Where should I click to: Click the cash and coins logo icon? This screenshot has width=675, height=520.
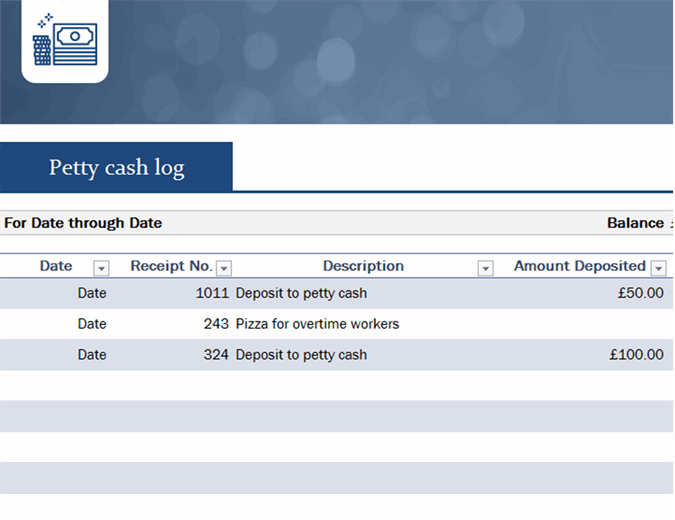coord(64,40)
